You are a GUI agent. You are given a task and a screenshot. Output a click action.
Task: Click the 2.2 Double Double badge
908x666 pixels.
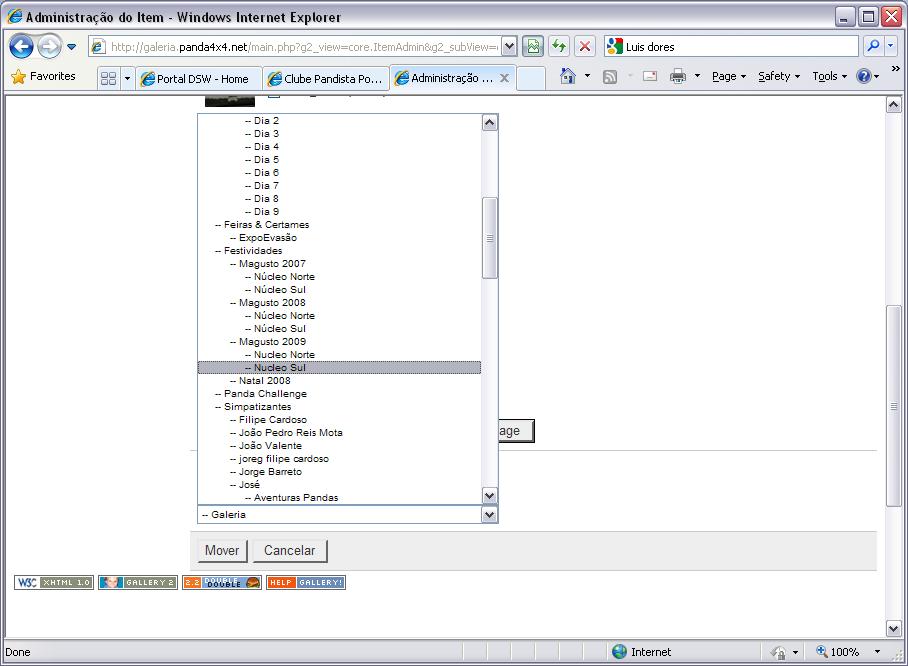click(x=222, y=582)
